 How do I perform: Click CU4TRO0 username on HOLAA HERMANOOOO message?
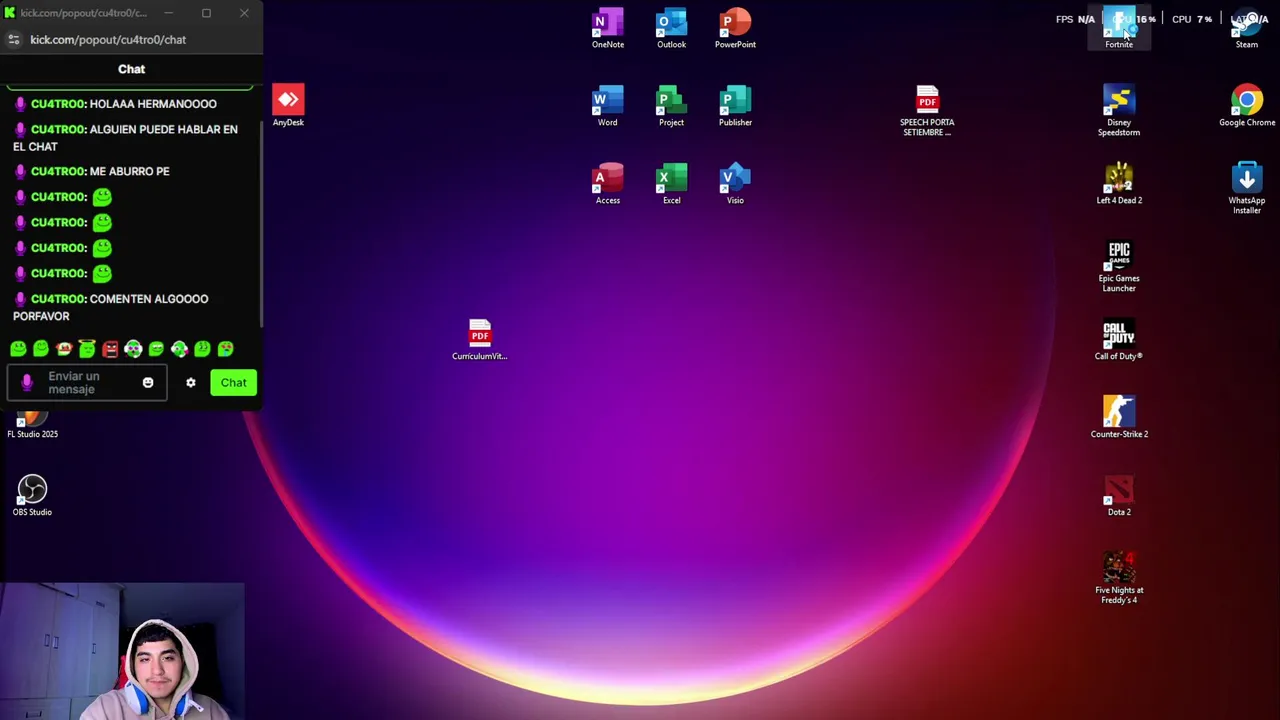[58, 104]
